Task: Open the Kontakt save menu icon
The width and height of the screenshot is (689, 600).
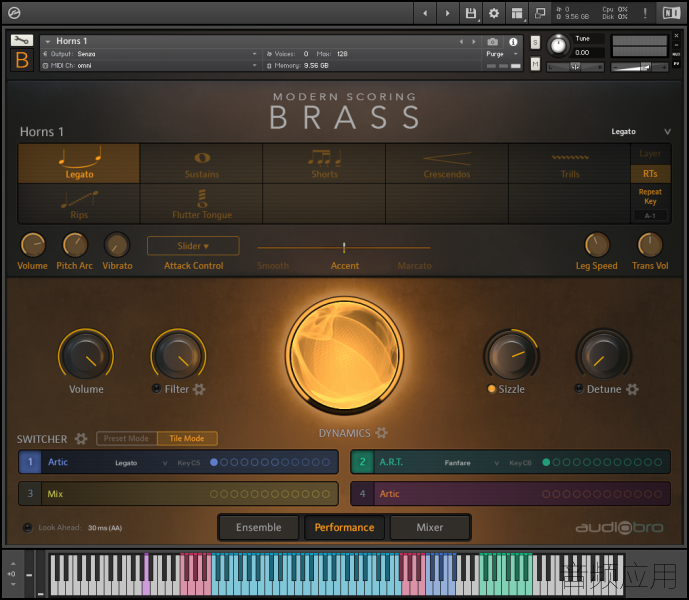Action: click(x=471, y=13)
